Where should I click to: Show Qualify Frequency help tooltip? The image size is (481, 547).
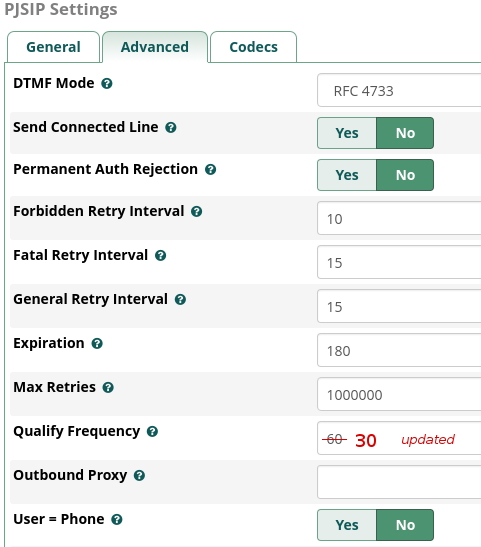click(x=152, y=432)
